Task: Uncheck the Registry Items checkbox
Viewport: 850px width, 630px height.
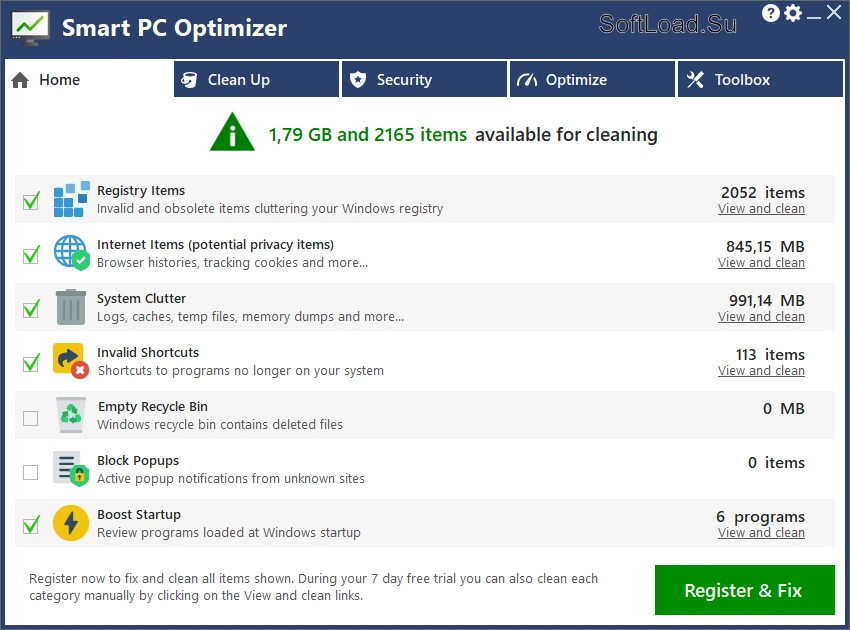Action: coord(31,201)
